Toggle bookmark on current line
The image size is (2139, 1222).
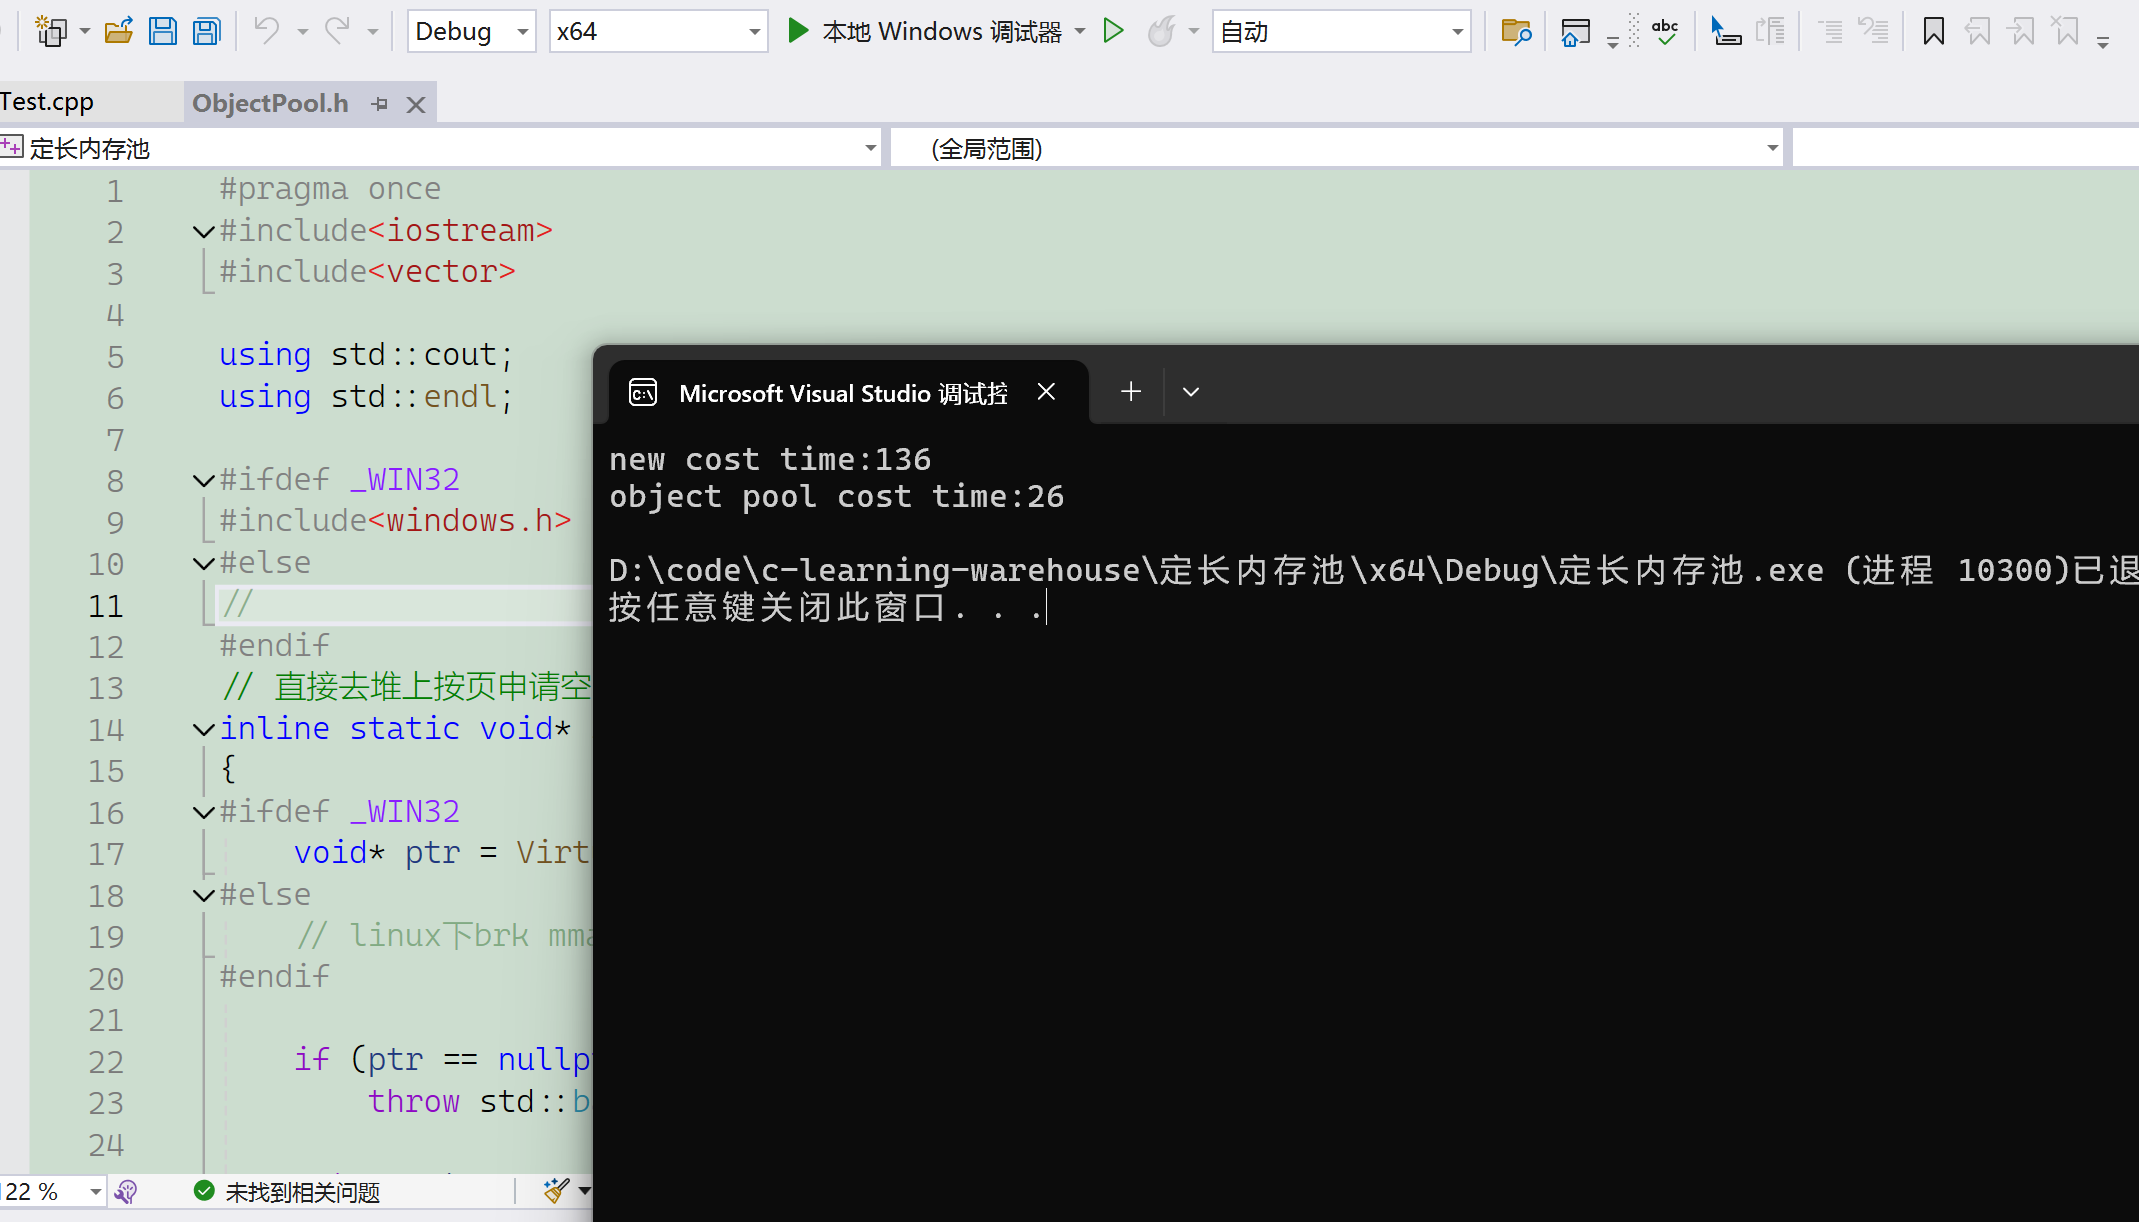pyautogui.click(x=1933, y=32)
